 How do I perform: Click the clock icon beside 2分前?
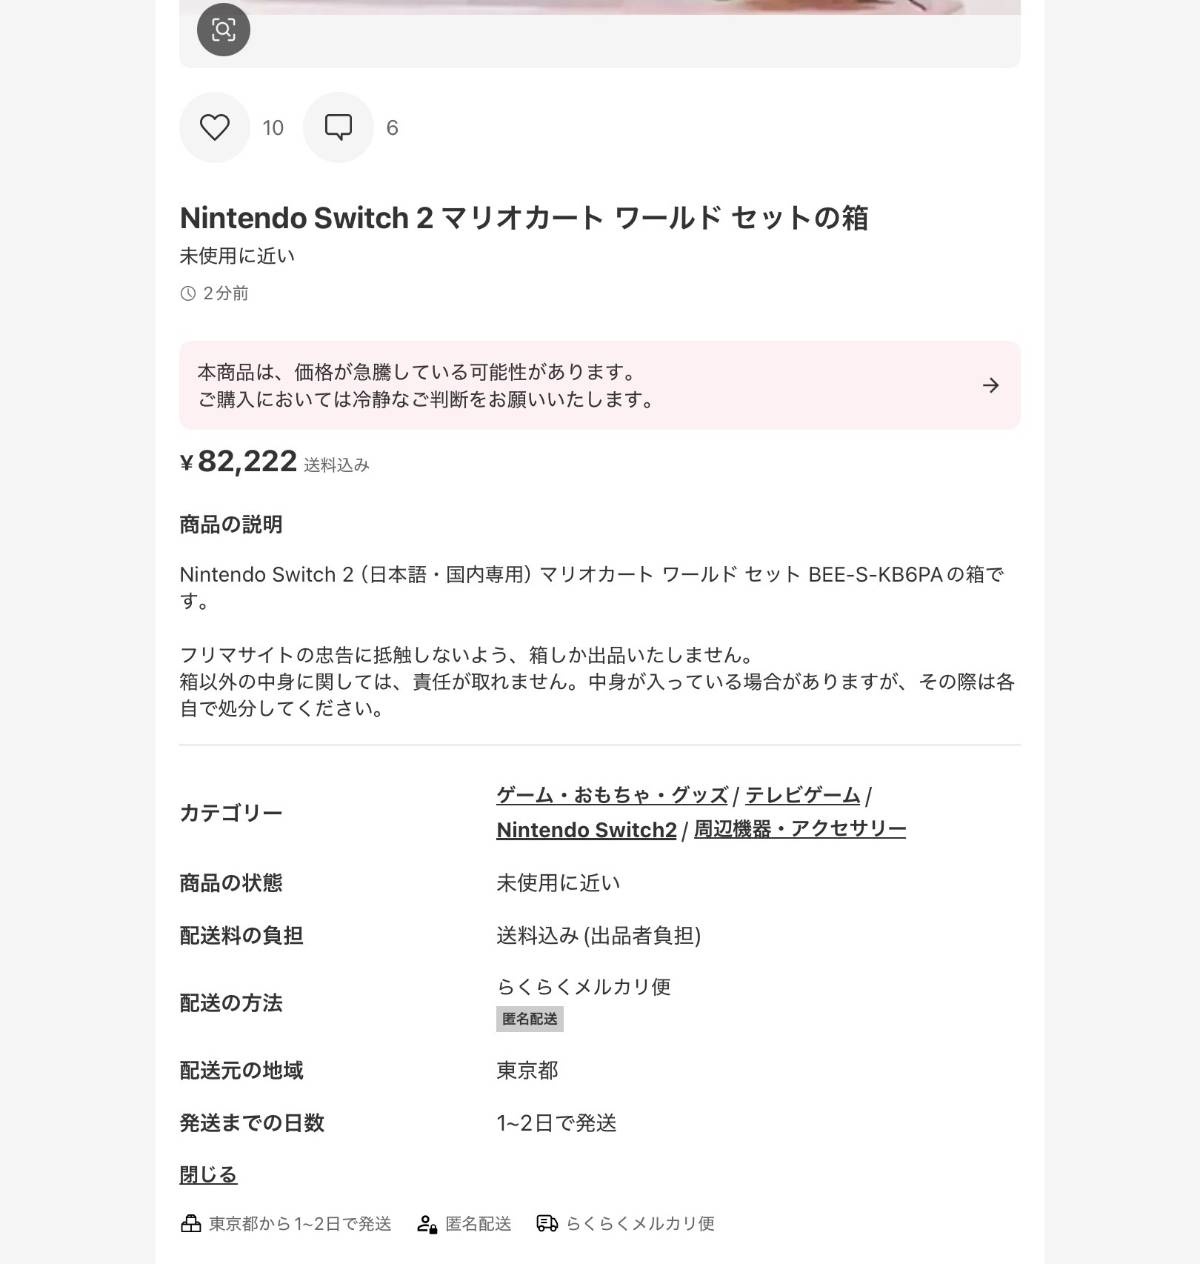tap(188, 293)
